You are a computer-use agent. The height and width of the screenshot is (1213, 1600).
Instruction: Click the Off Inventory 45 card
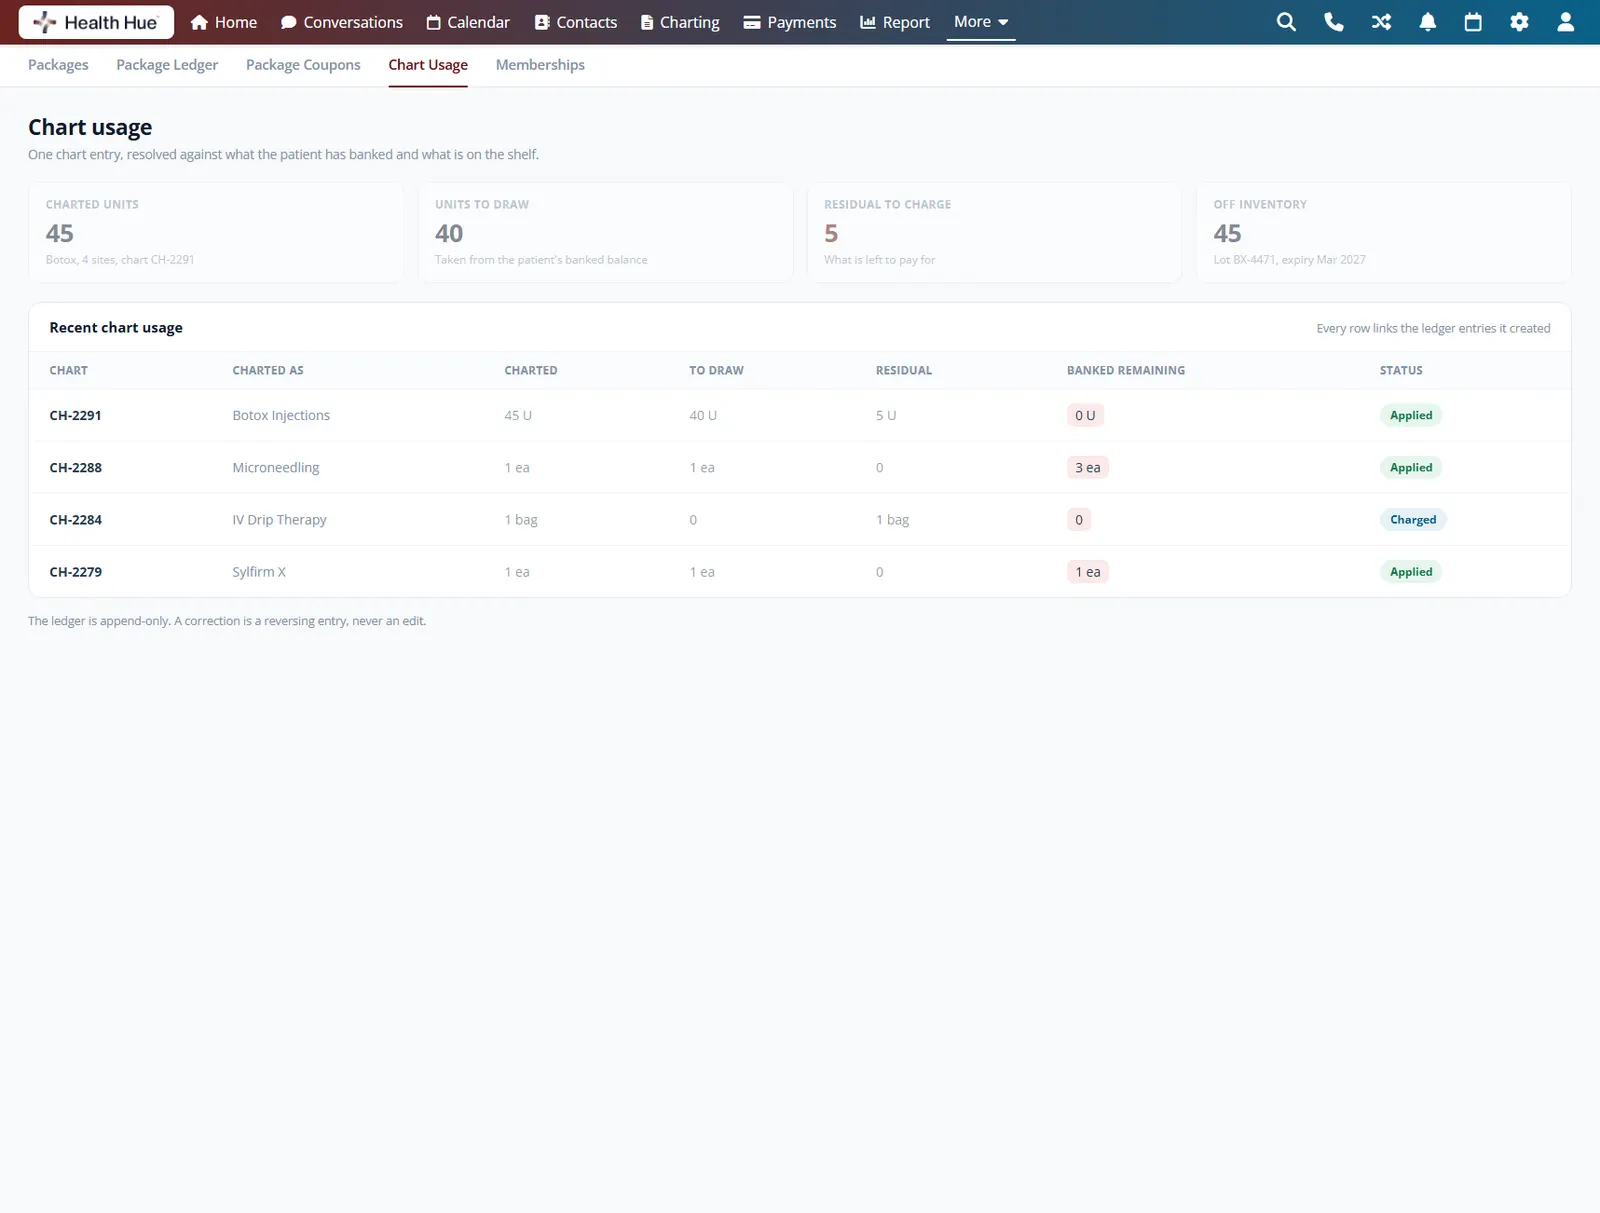(x=1384, y=232)
